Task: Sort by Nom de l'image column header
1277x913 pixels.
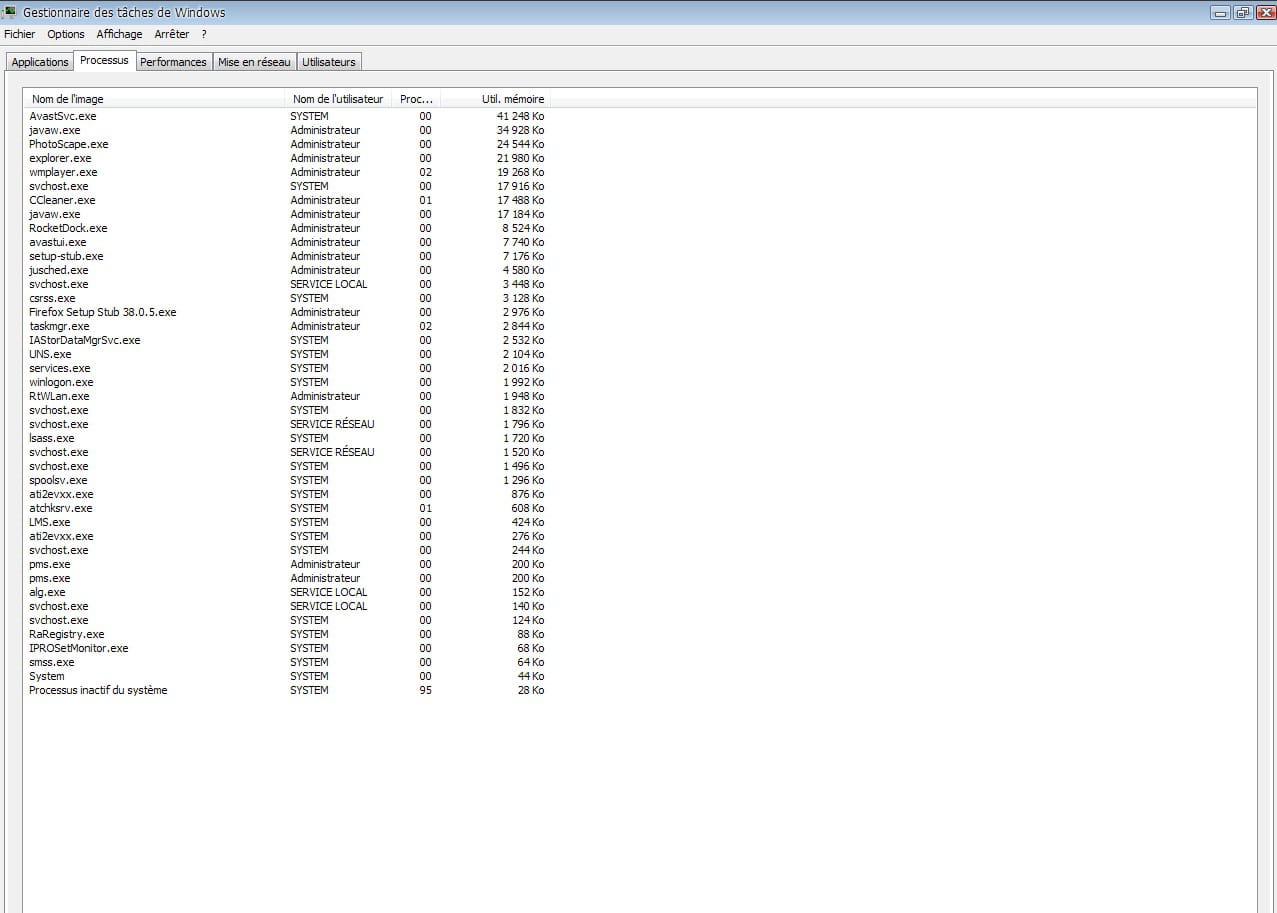Action: click(155, 99)
